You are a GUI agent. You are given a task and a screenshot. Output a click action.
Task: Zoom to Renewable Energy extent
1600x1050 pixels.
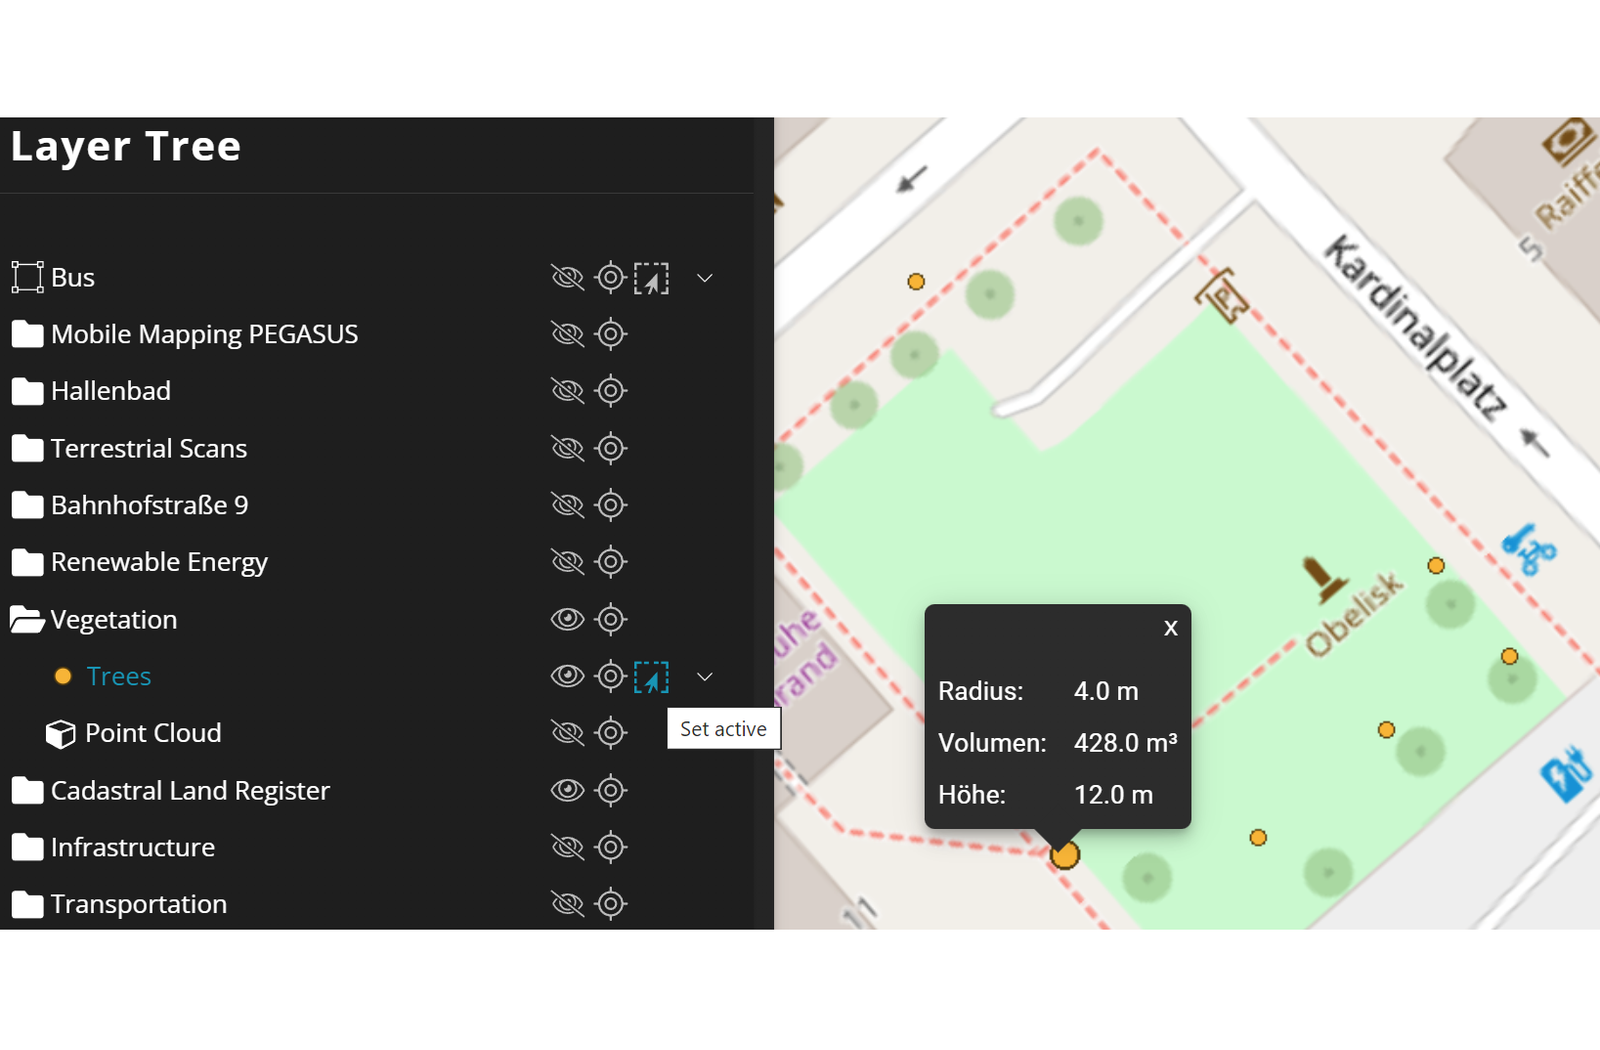pos(610,562)
